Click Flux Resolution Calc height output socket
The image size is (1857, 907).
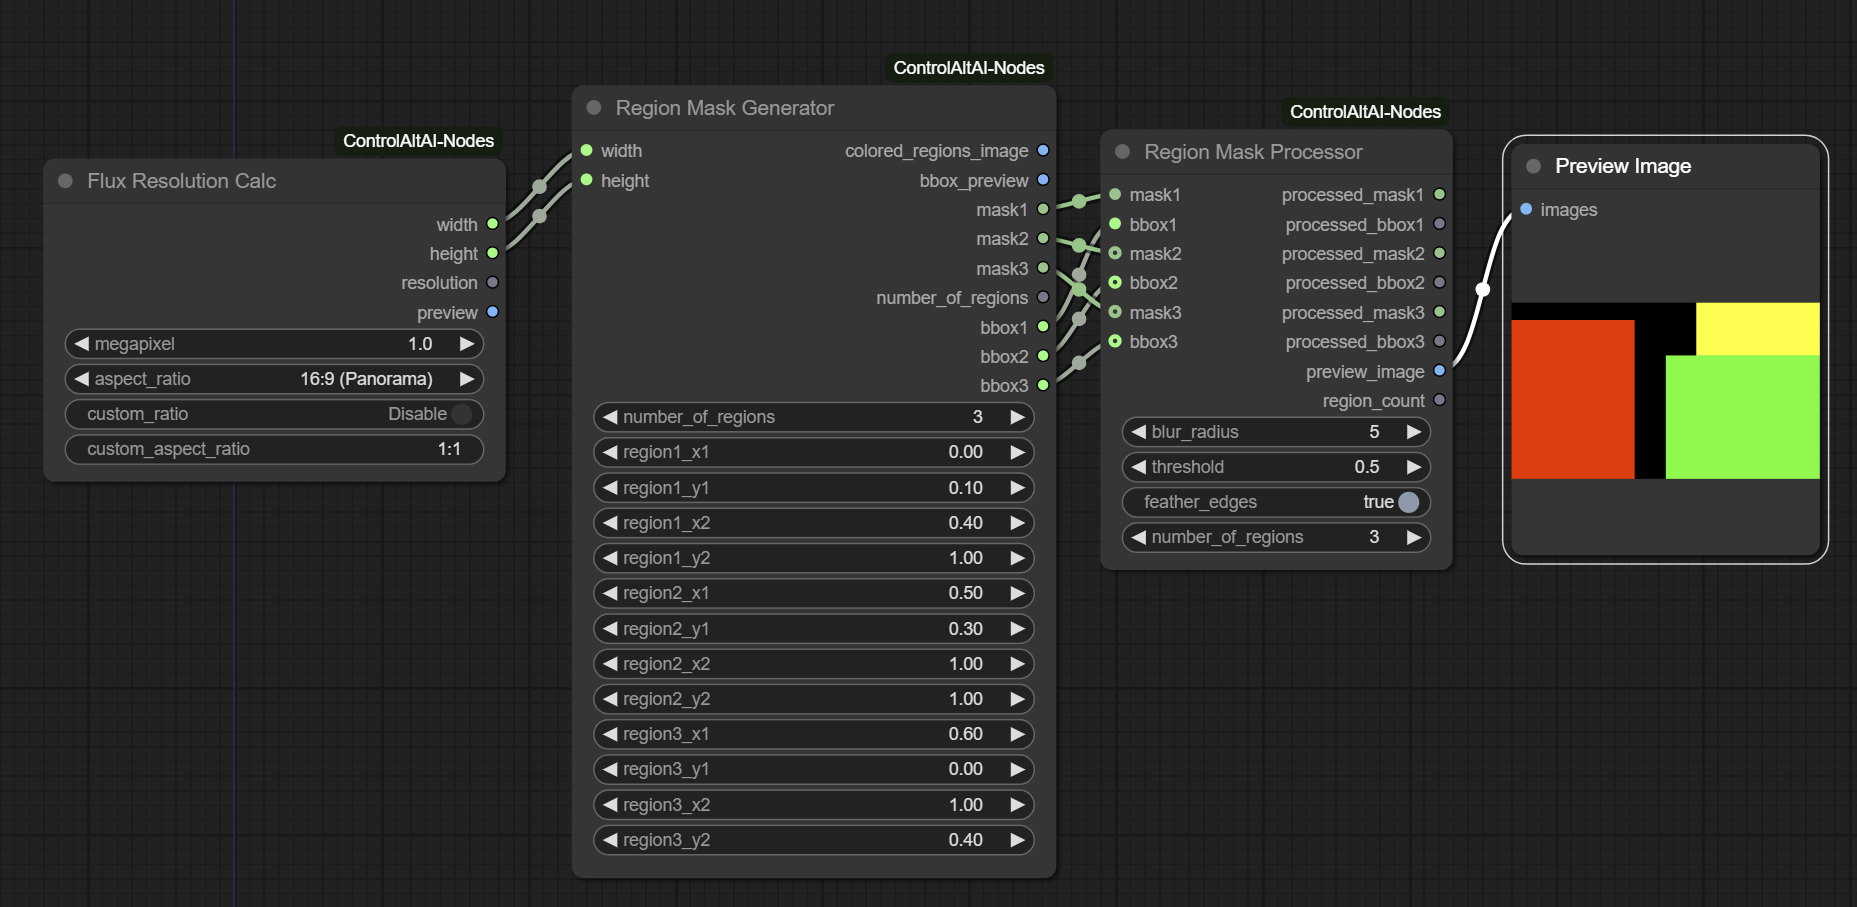click(x=492, y=253)
